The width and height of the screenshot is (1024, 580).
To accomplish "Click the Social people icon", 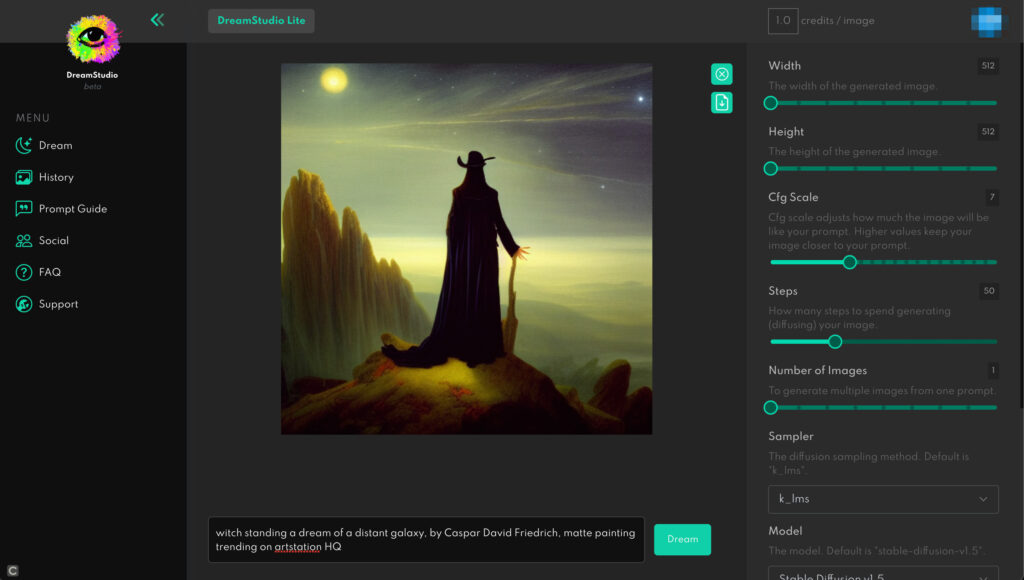I will pyautogui.click(x=24, y=241).
